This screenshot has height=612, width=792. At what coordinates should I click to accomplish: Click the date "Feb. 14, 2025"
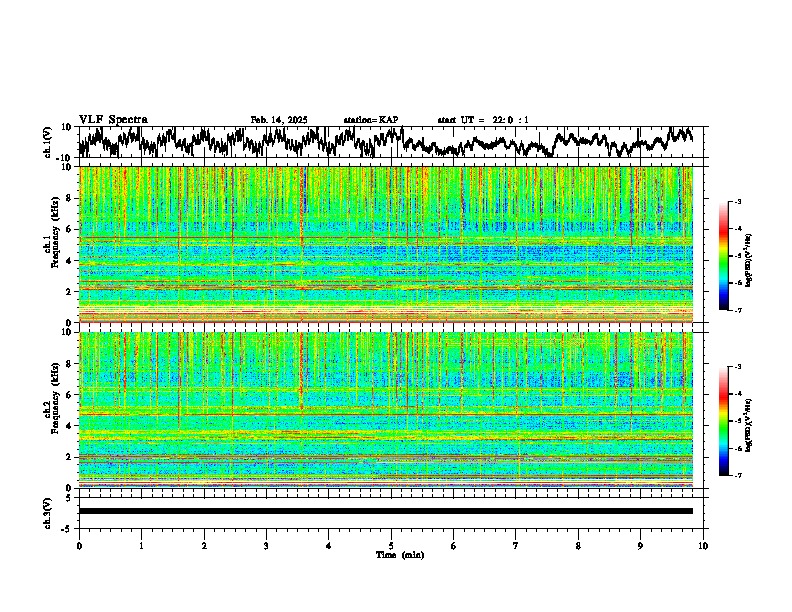[x=279, y=120]
